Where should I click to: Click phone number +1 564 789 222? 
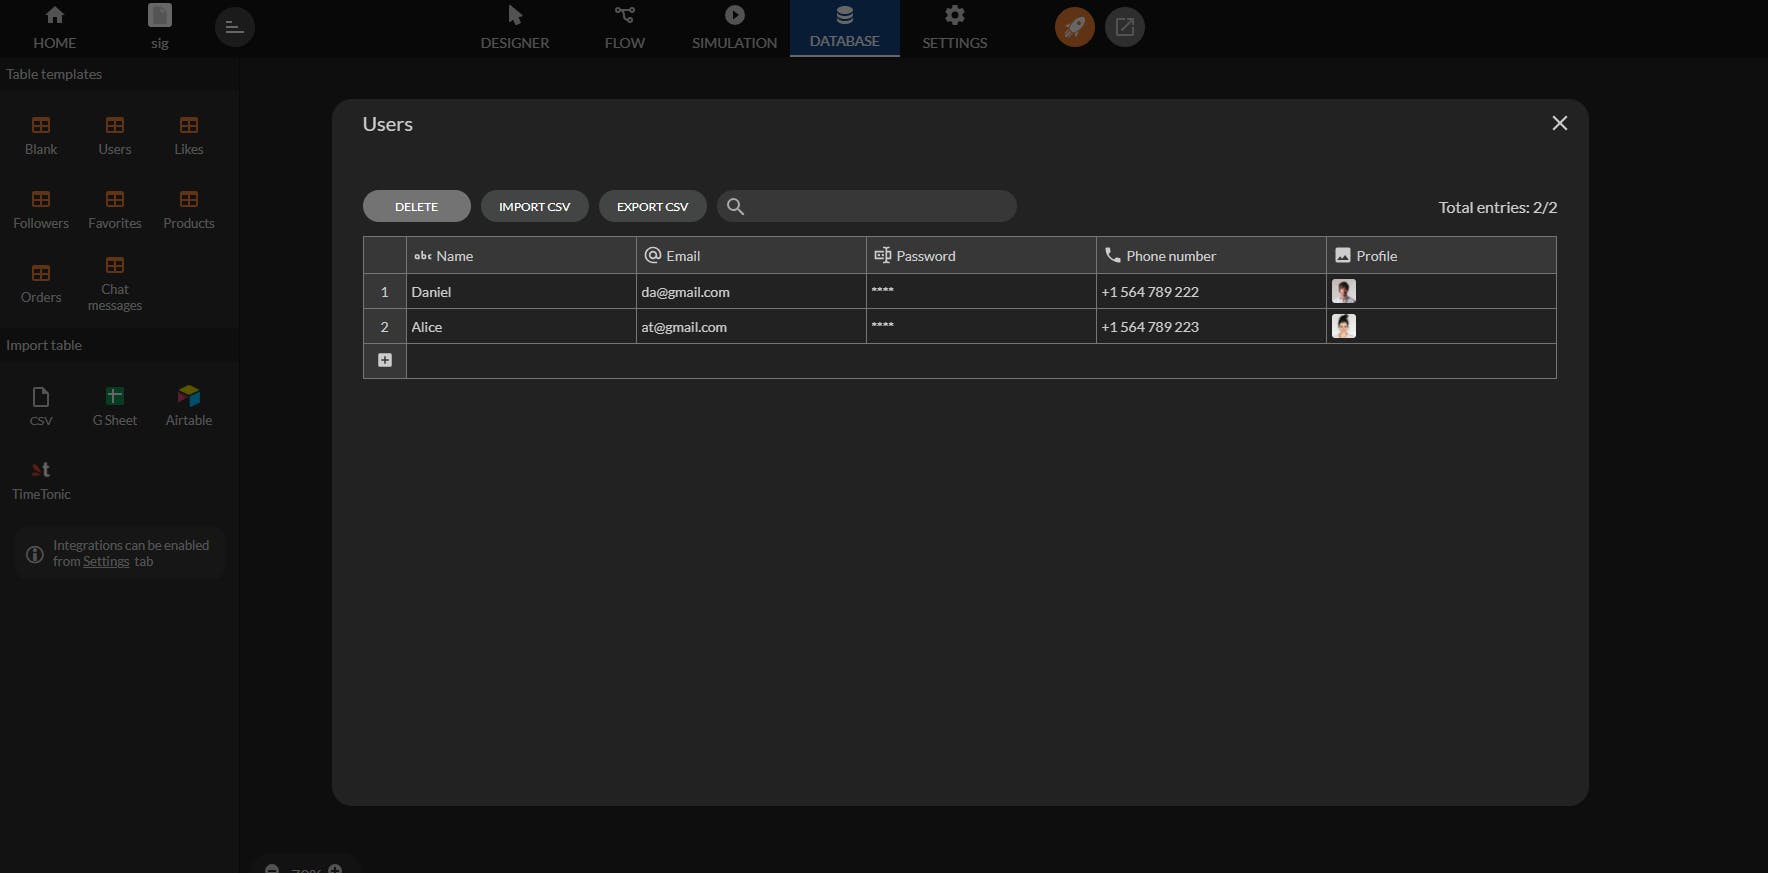(x=1211, y=291)
